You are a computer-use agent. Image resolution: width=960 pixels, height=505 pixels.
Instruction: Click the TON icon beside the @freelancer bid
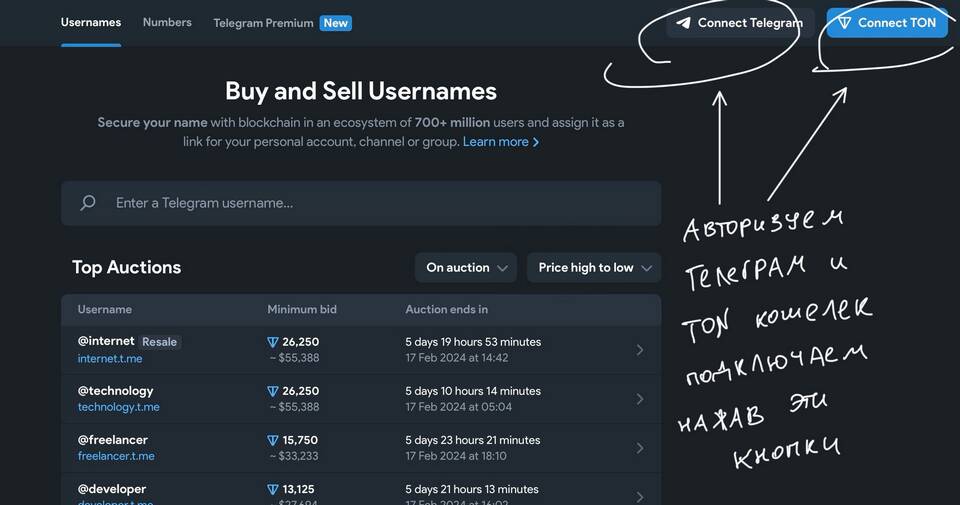point(273,440)
